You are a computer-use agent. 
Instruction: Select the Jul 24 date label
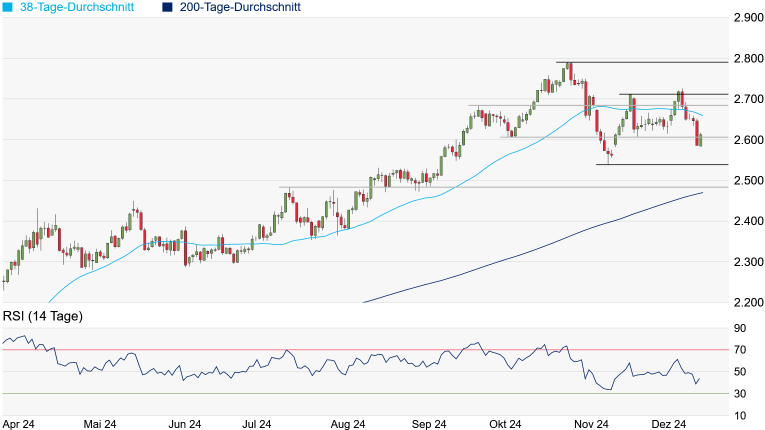click(x=256, y=424)
